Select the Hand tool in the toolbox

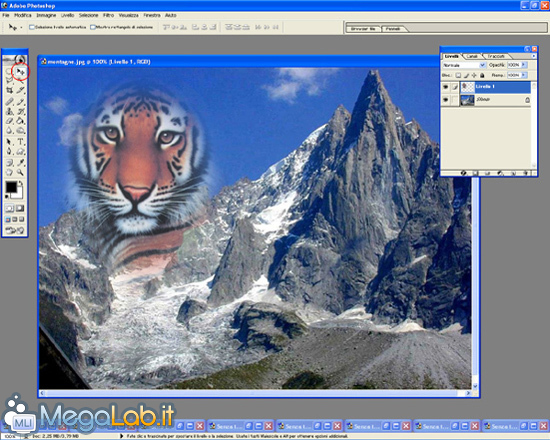tap(9, 172)
